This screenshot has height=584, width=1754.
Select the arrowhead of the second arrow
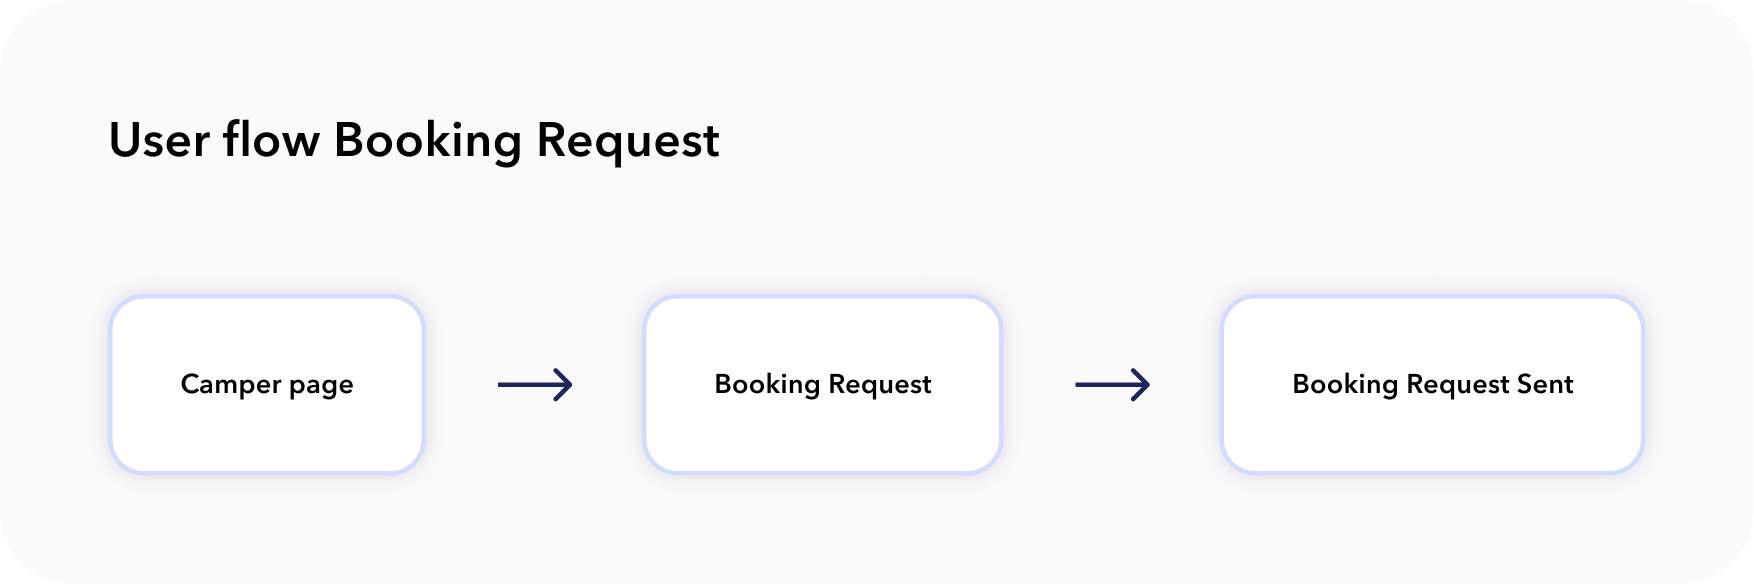1140,385
